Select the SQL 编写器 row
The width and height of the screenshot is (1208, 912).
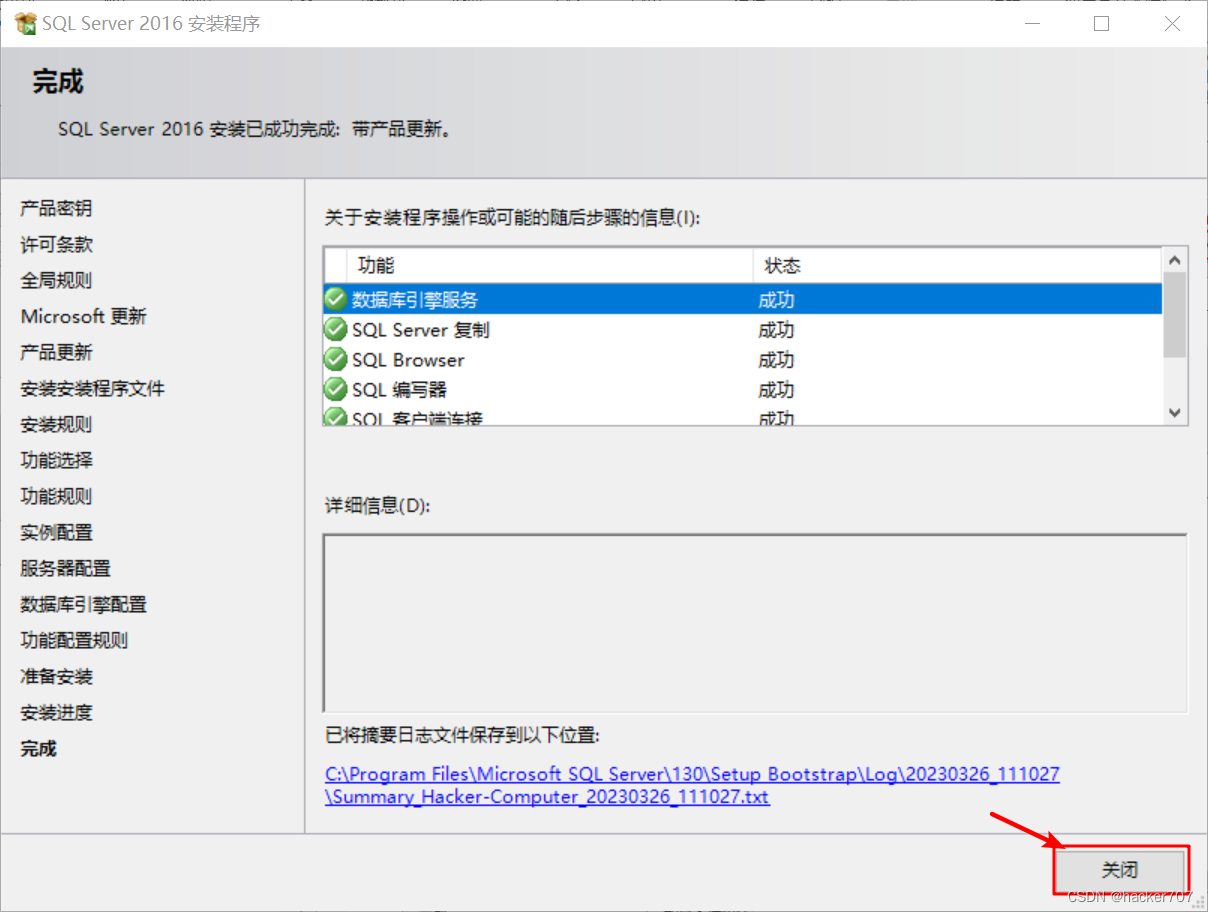click(x=743, y=389)
